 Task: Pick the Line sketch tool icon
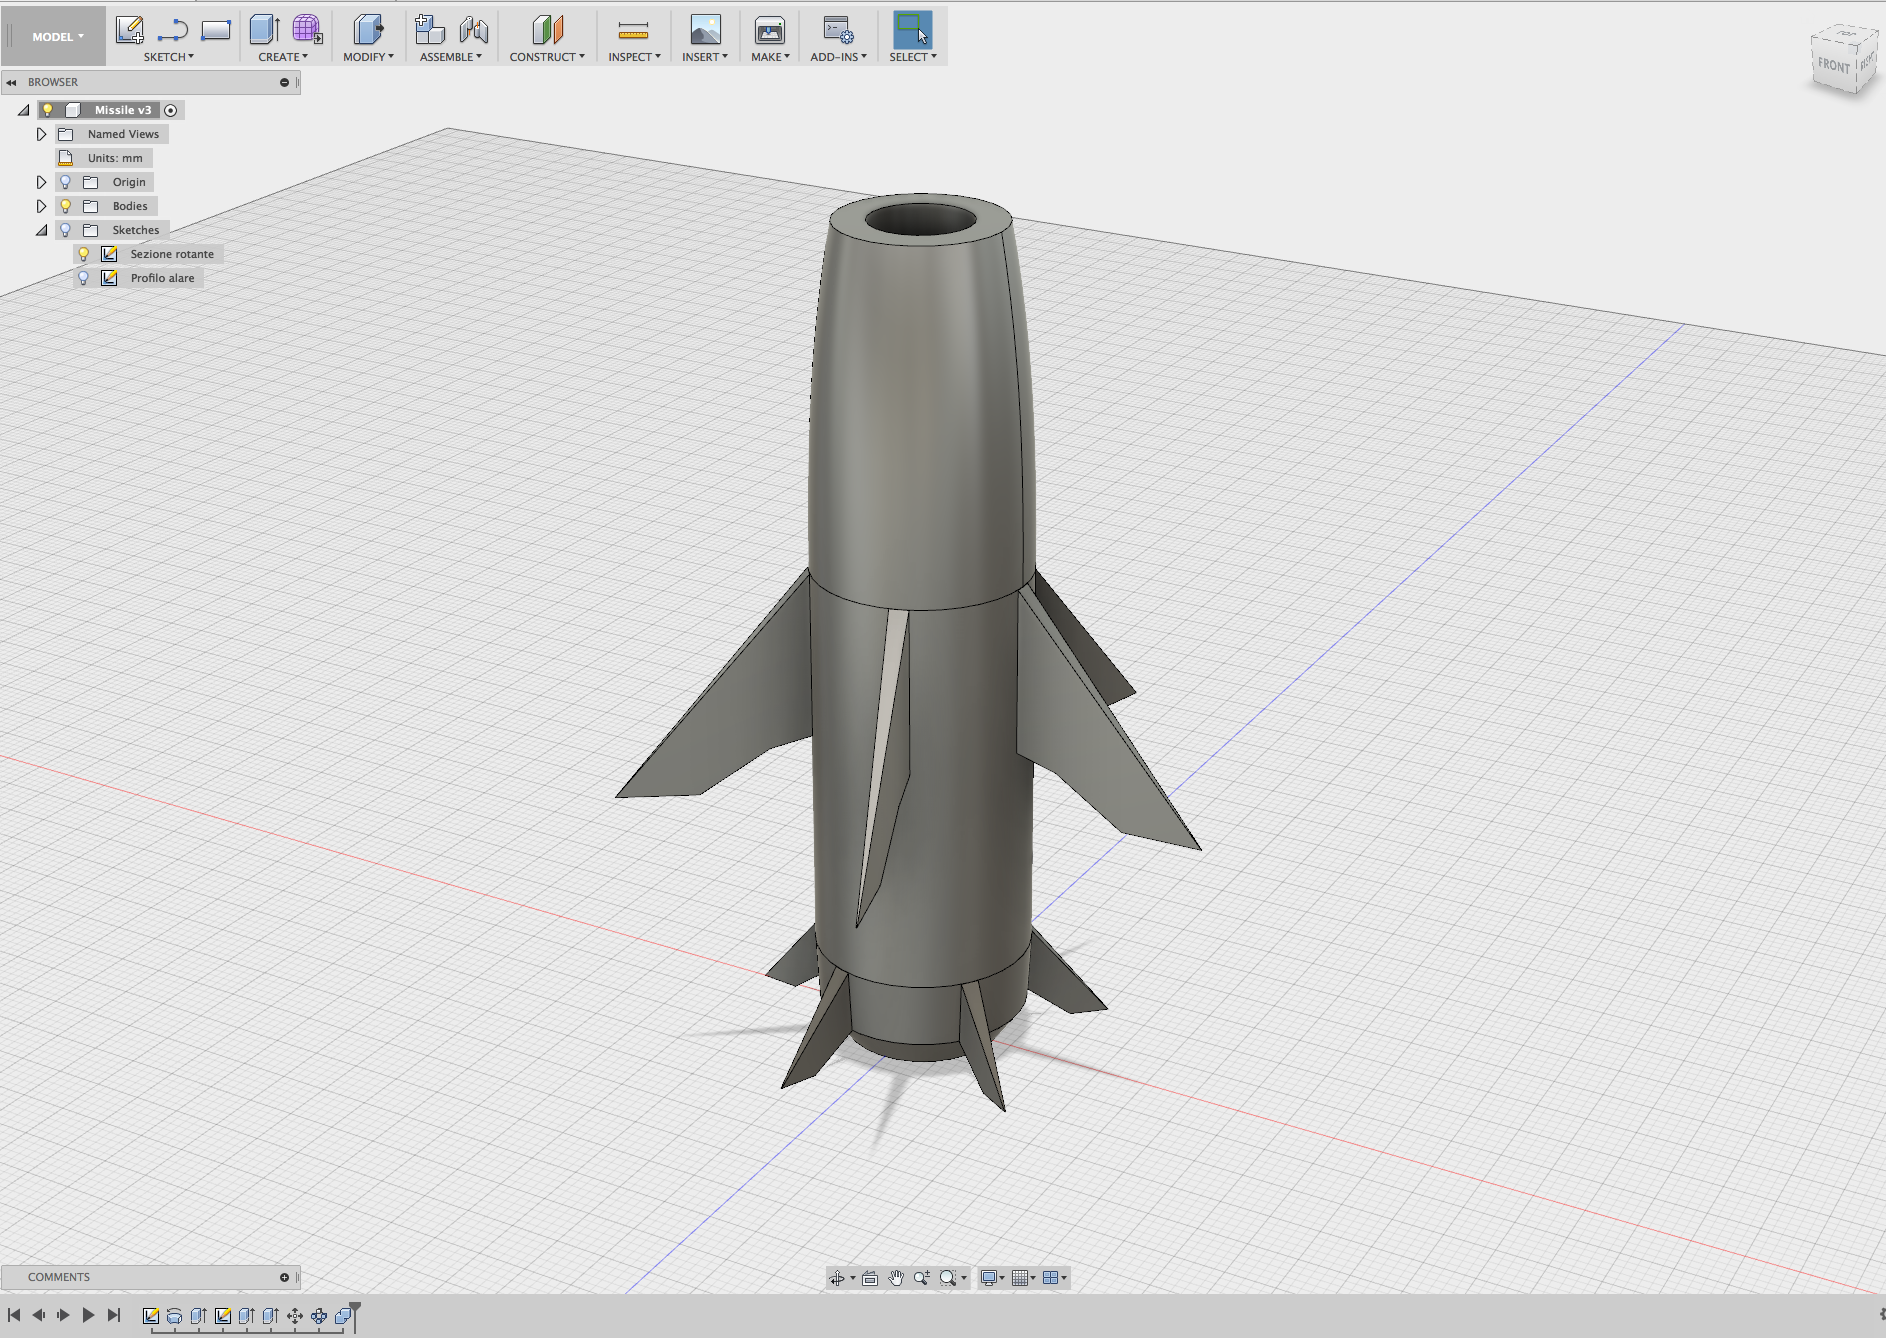[173, 30]
